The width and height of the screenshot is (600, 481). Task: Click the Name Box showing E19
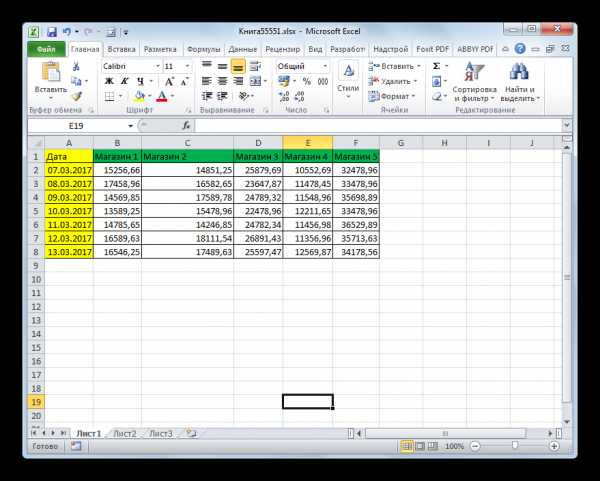[76, 126]
